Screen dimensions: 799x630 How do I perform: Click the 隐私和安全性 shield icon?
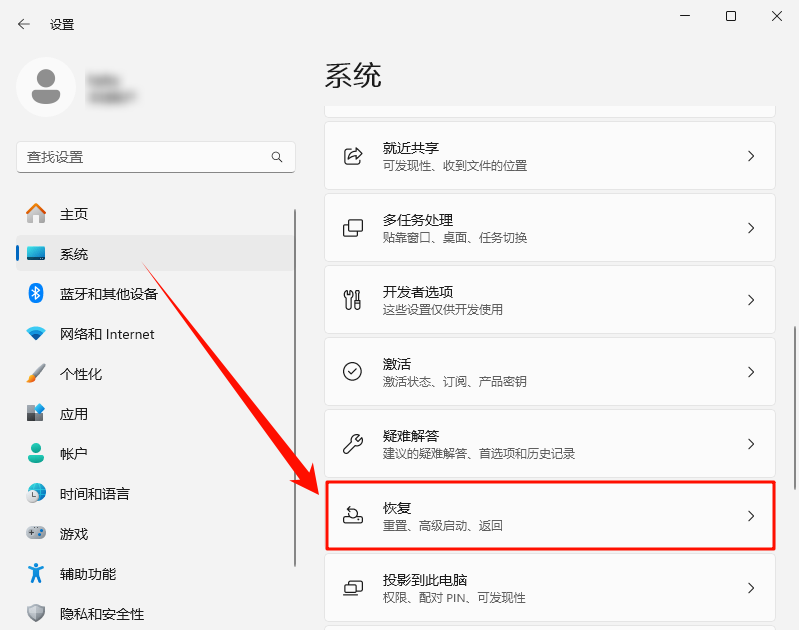pyautogui.click(x=36, y=613)
